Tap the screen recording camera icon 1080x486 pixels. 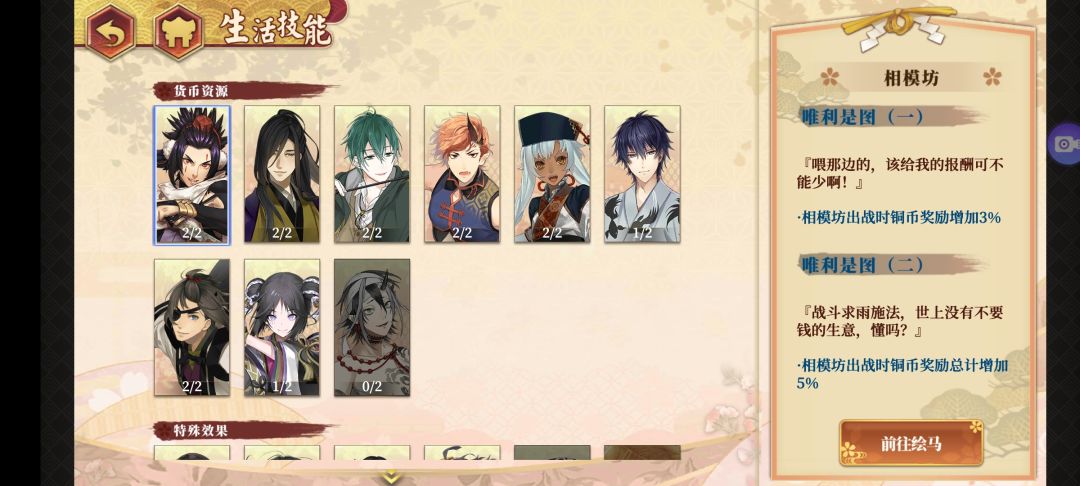point(1065,143)
